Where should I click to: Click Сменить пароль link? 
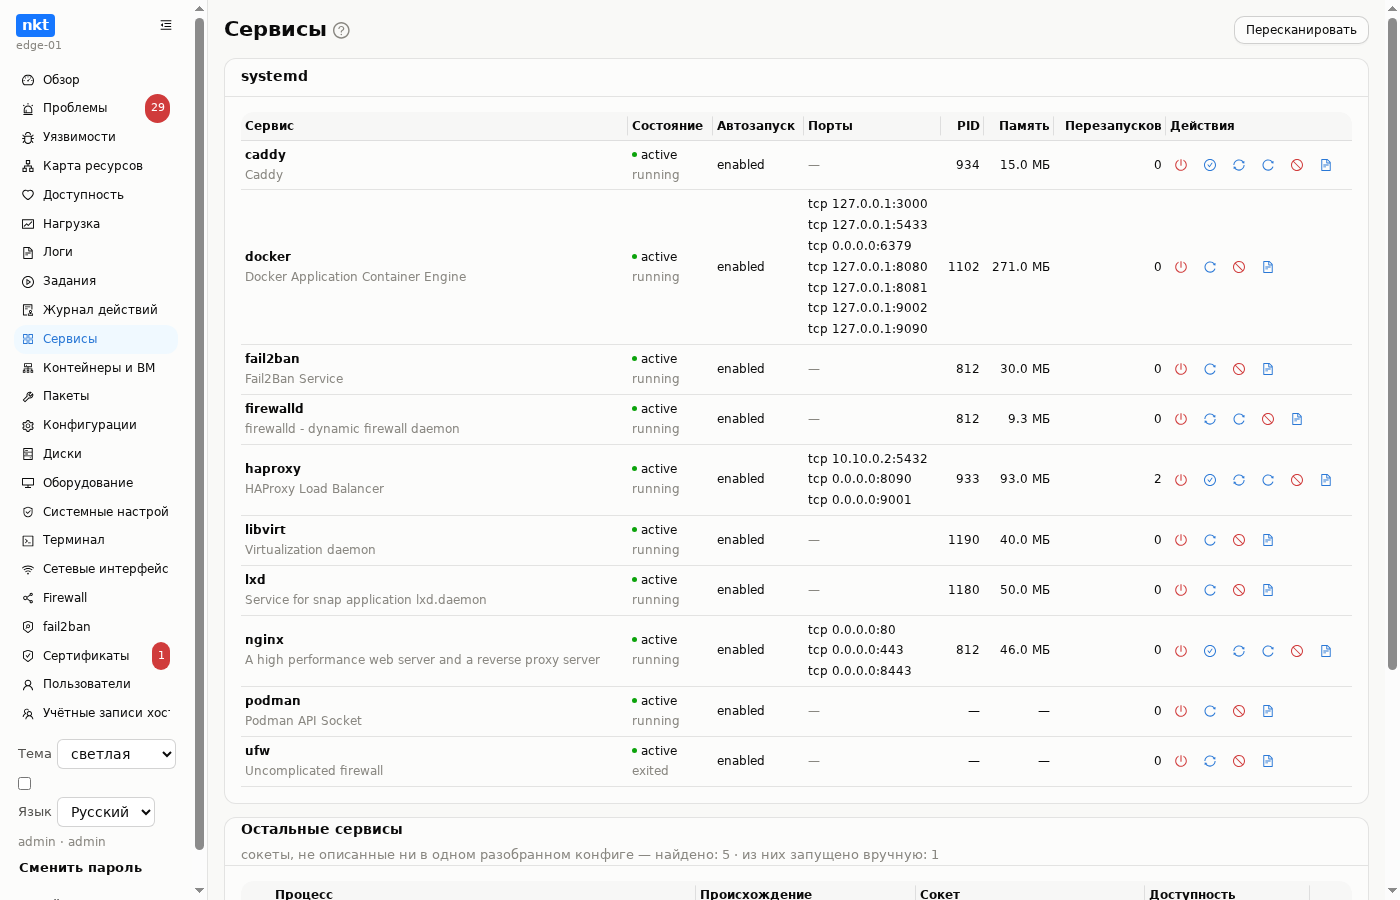tap(80, 868)
